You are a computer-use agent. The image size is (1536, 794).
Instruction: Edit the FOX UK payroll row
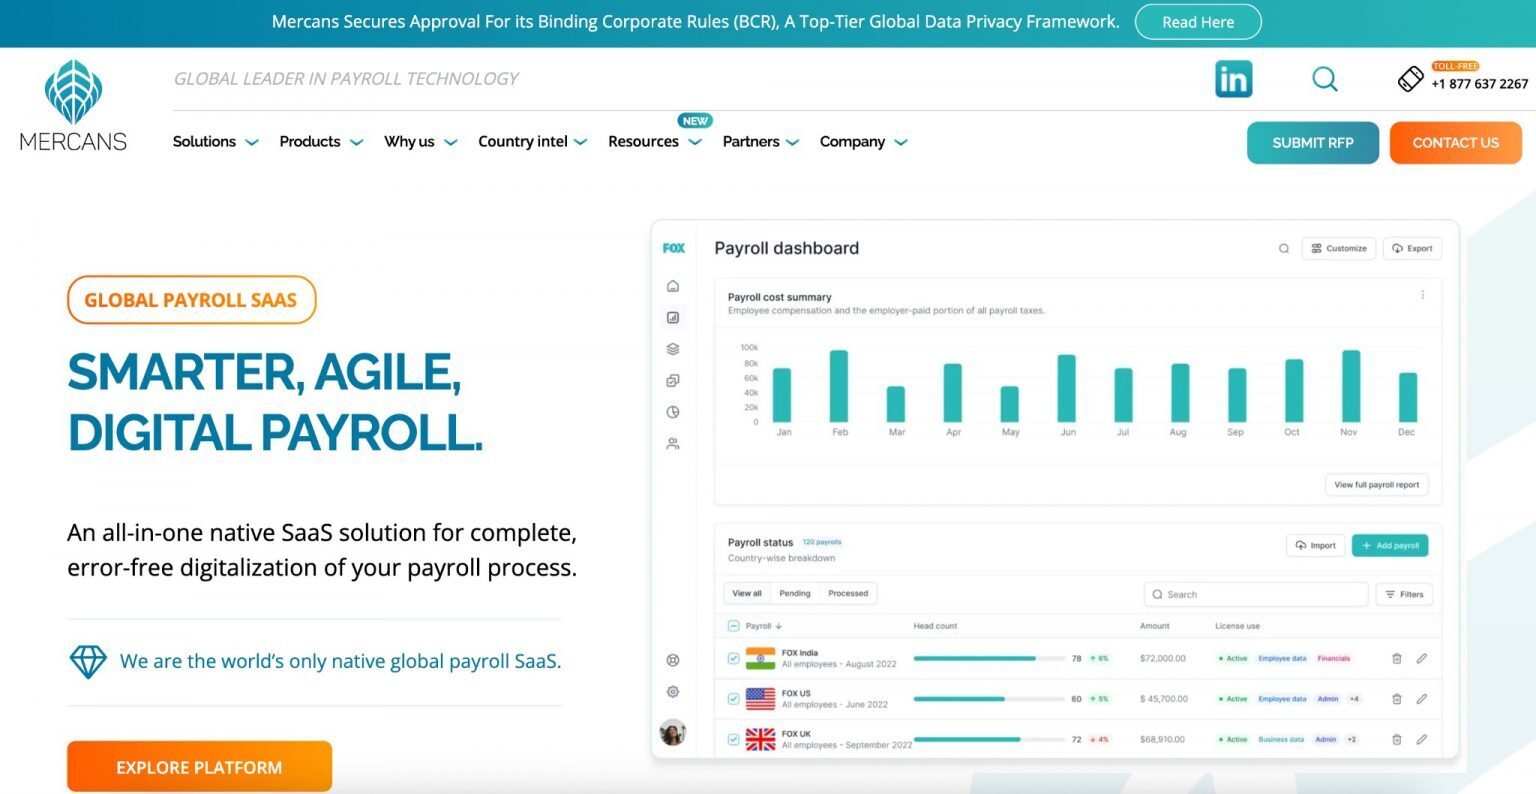point(1422,739)
